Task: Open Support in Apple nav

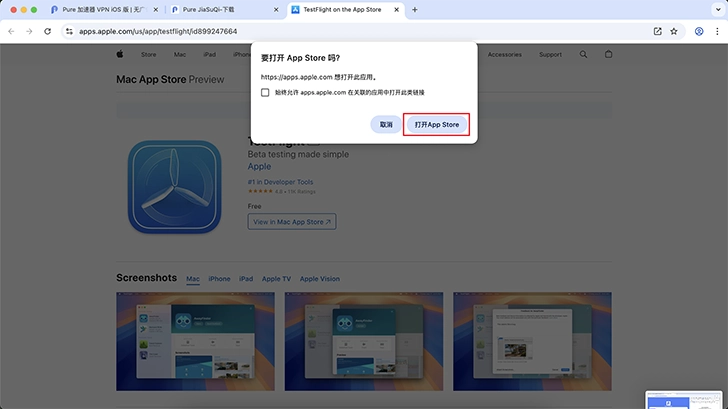Action: tap(550, 54)
